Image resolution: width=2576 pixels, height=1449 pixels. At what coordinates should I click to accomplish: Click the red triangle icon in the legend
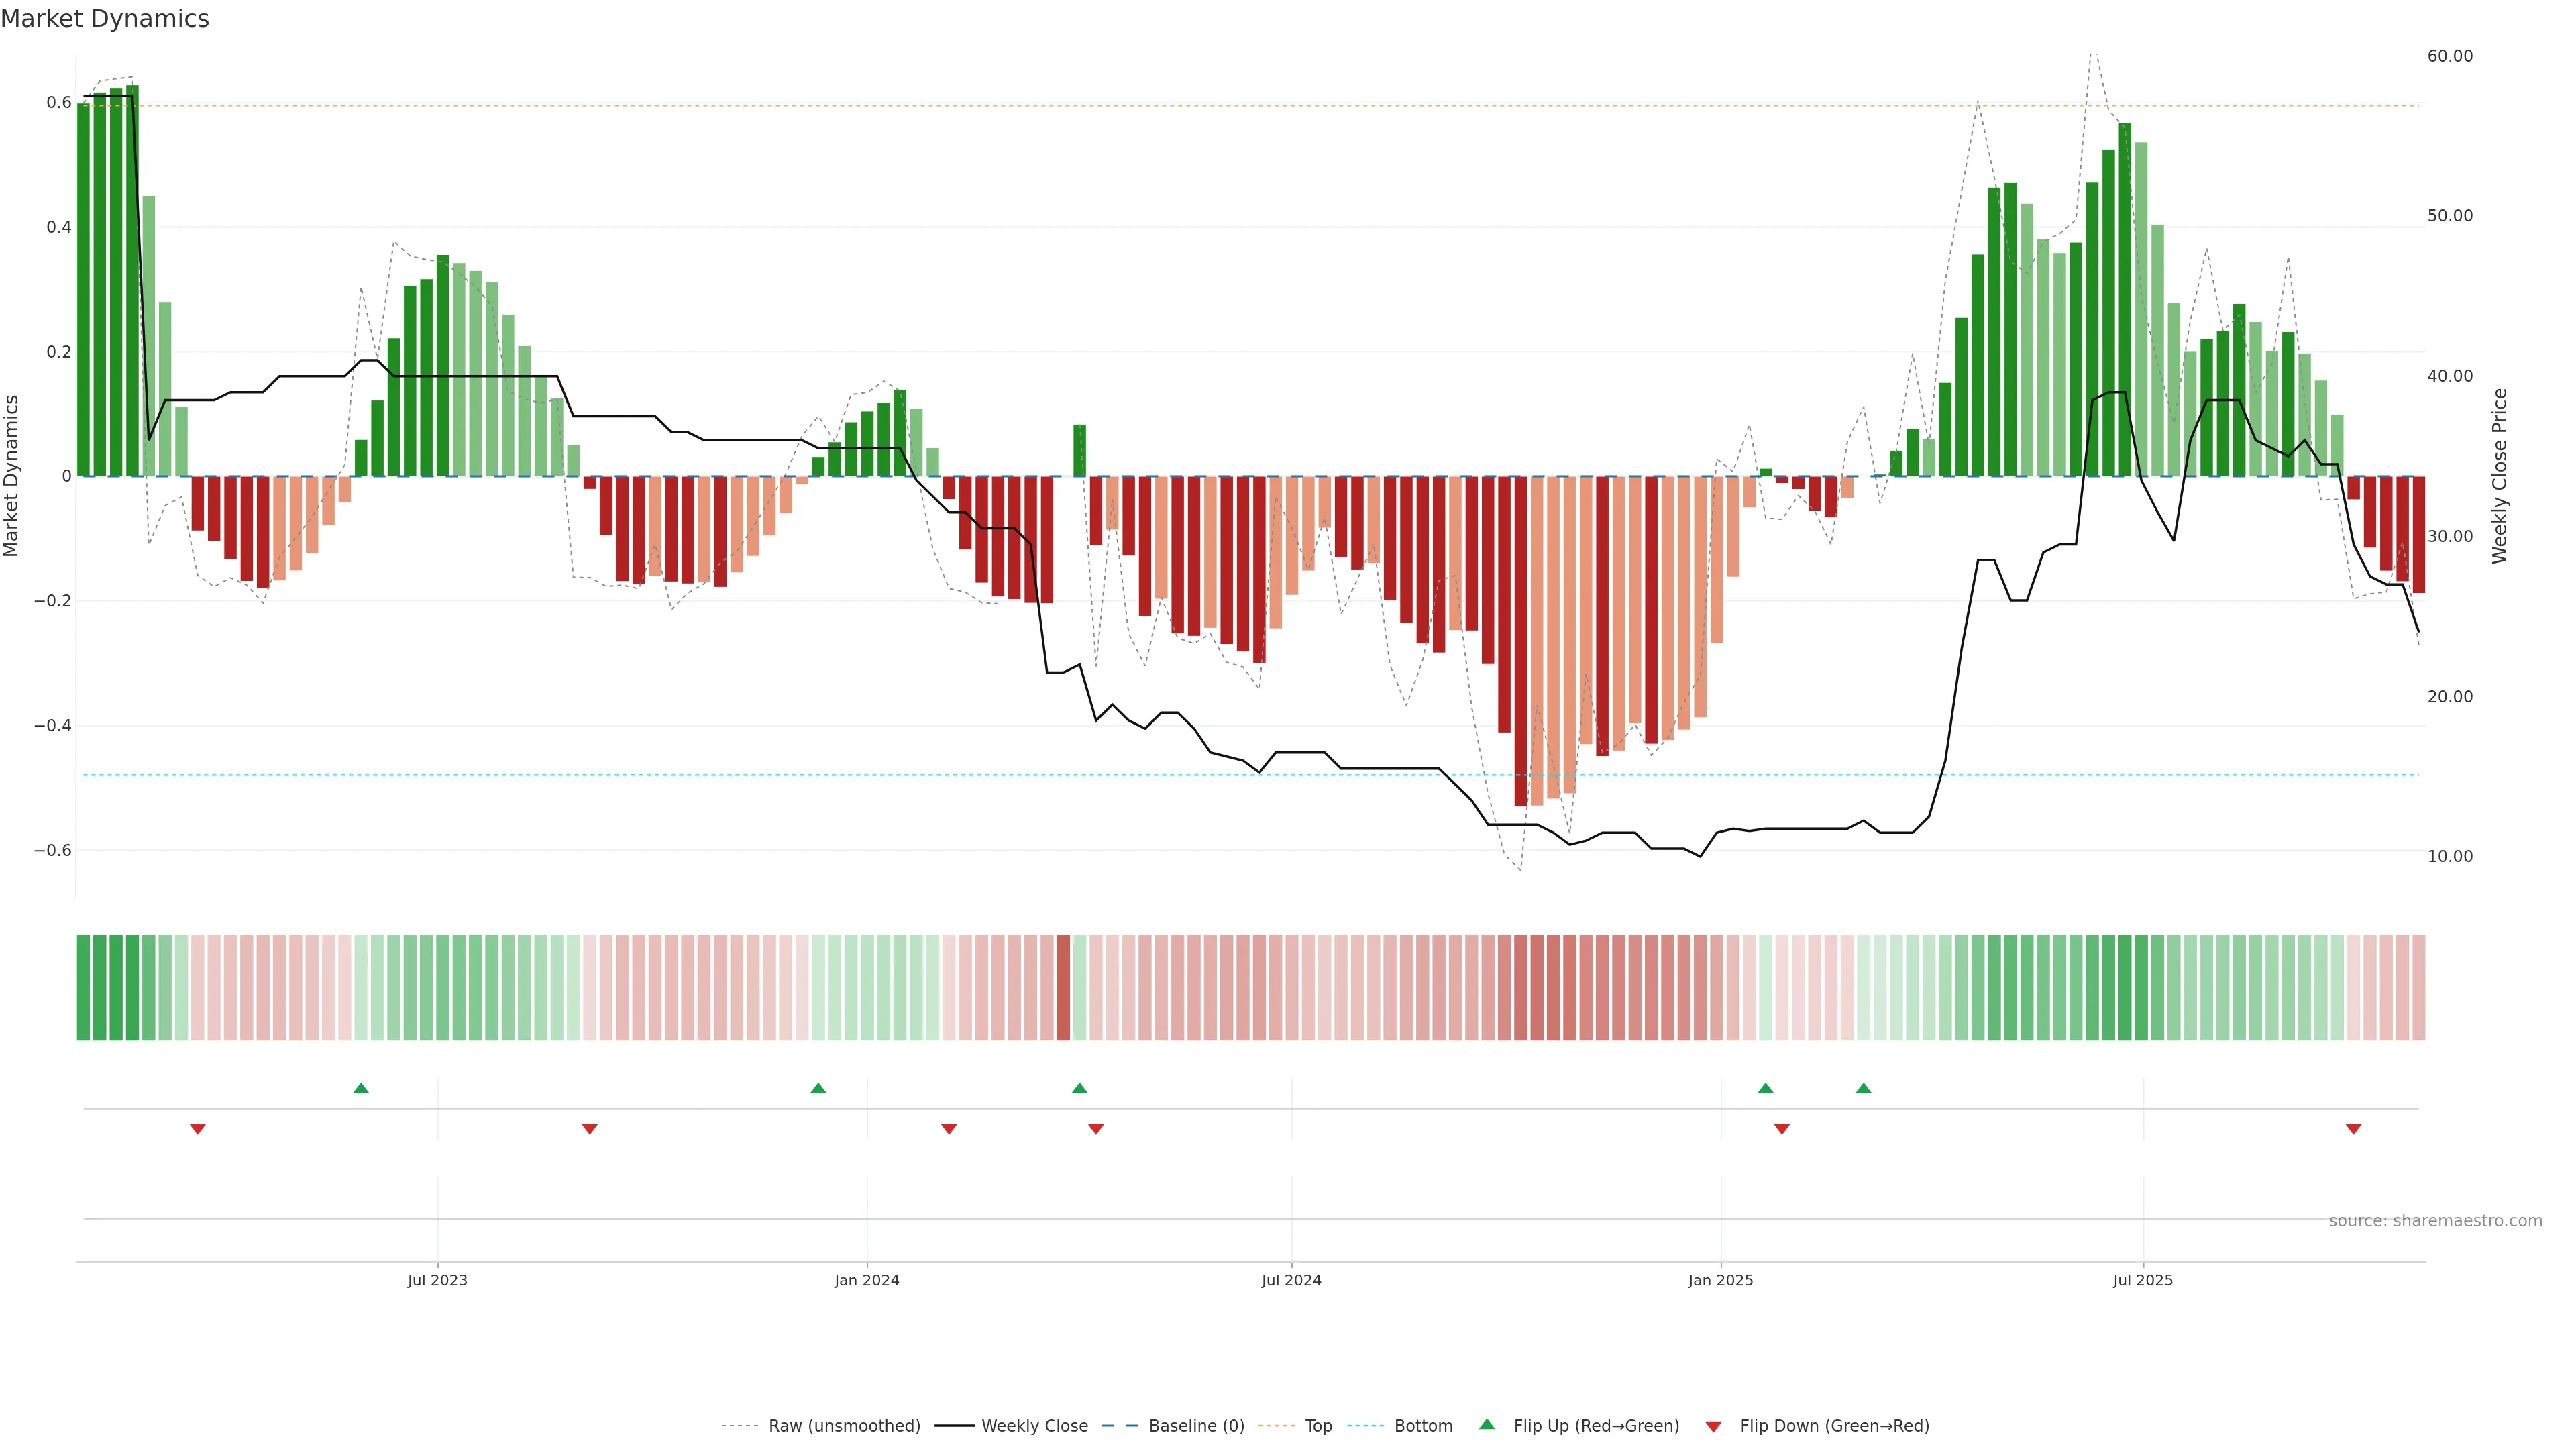coord(1713,1426)
